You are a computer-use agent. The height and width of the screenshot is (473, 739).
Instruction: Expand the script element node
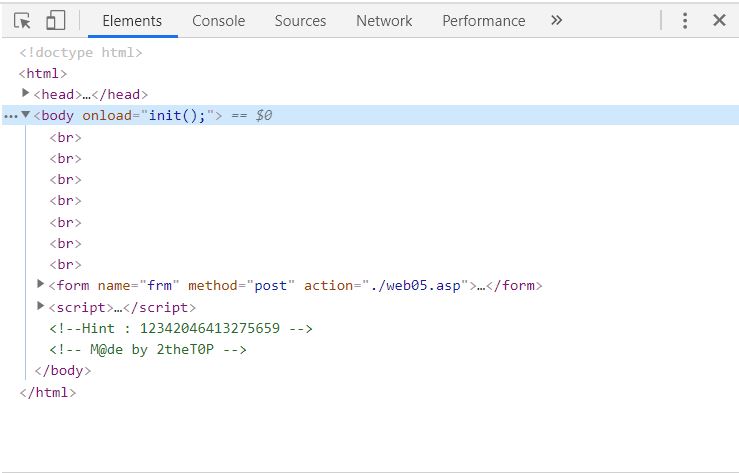[x=41, y=306]
